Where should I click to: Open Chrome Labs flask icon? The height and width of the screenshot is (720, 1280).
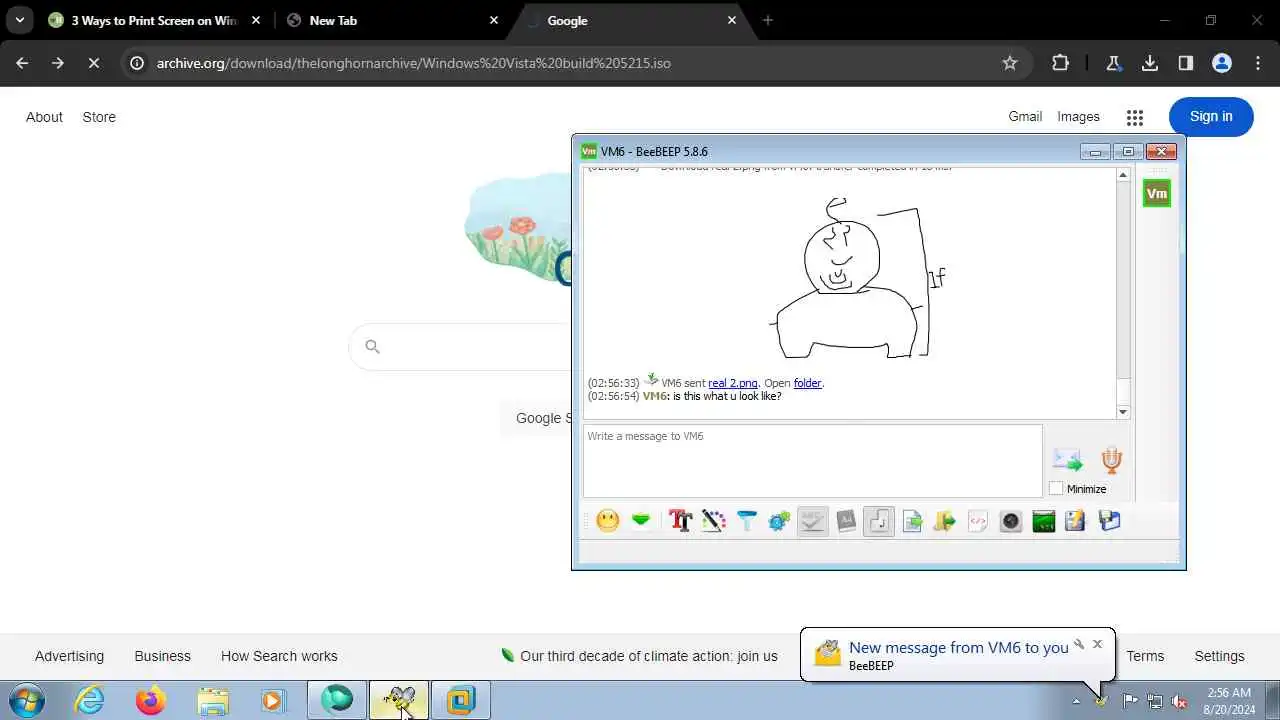[x=1113, y=63]
